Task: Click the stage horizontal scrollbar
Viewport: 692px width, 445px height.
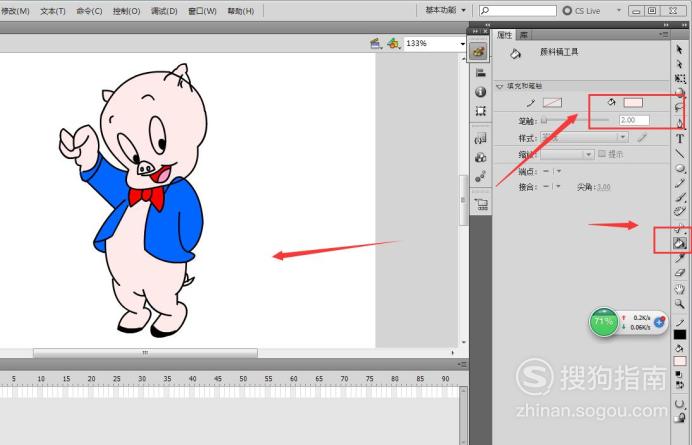Action: click(x=145, y=353)
